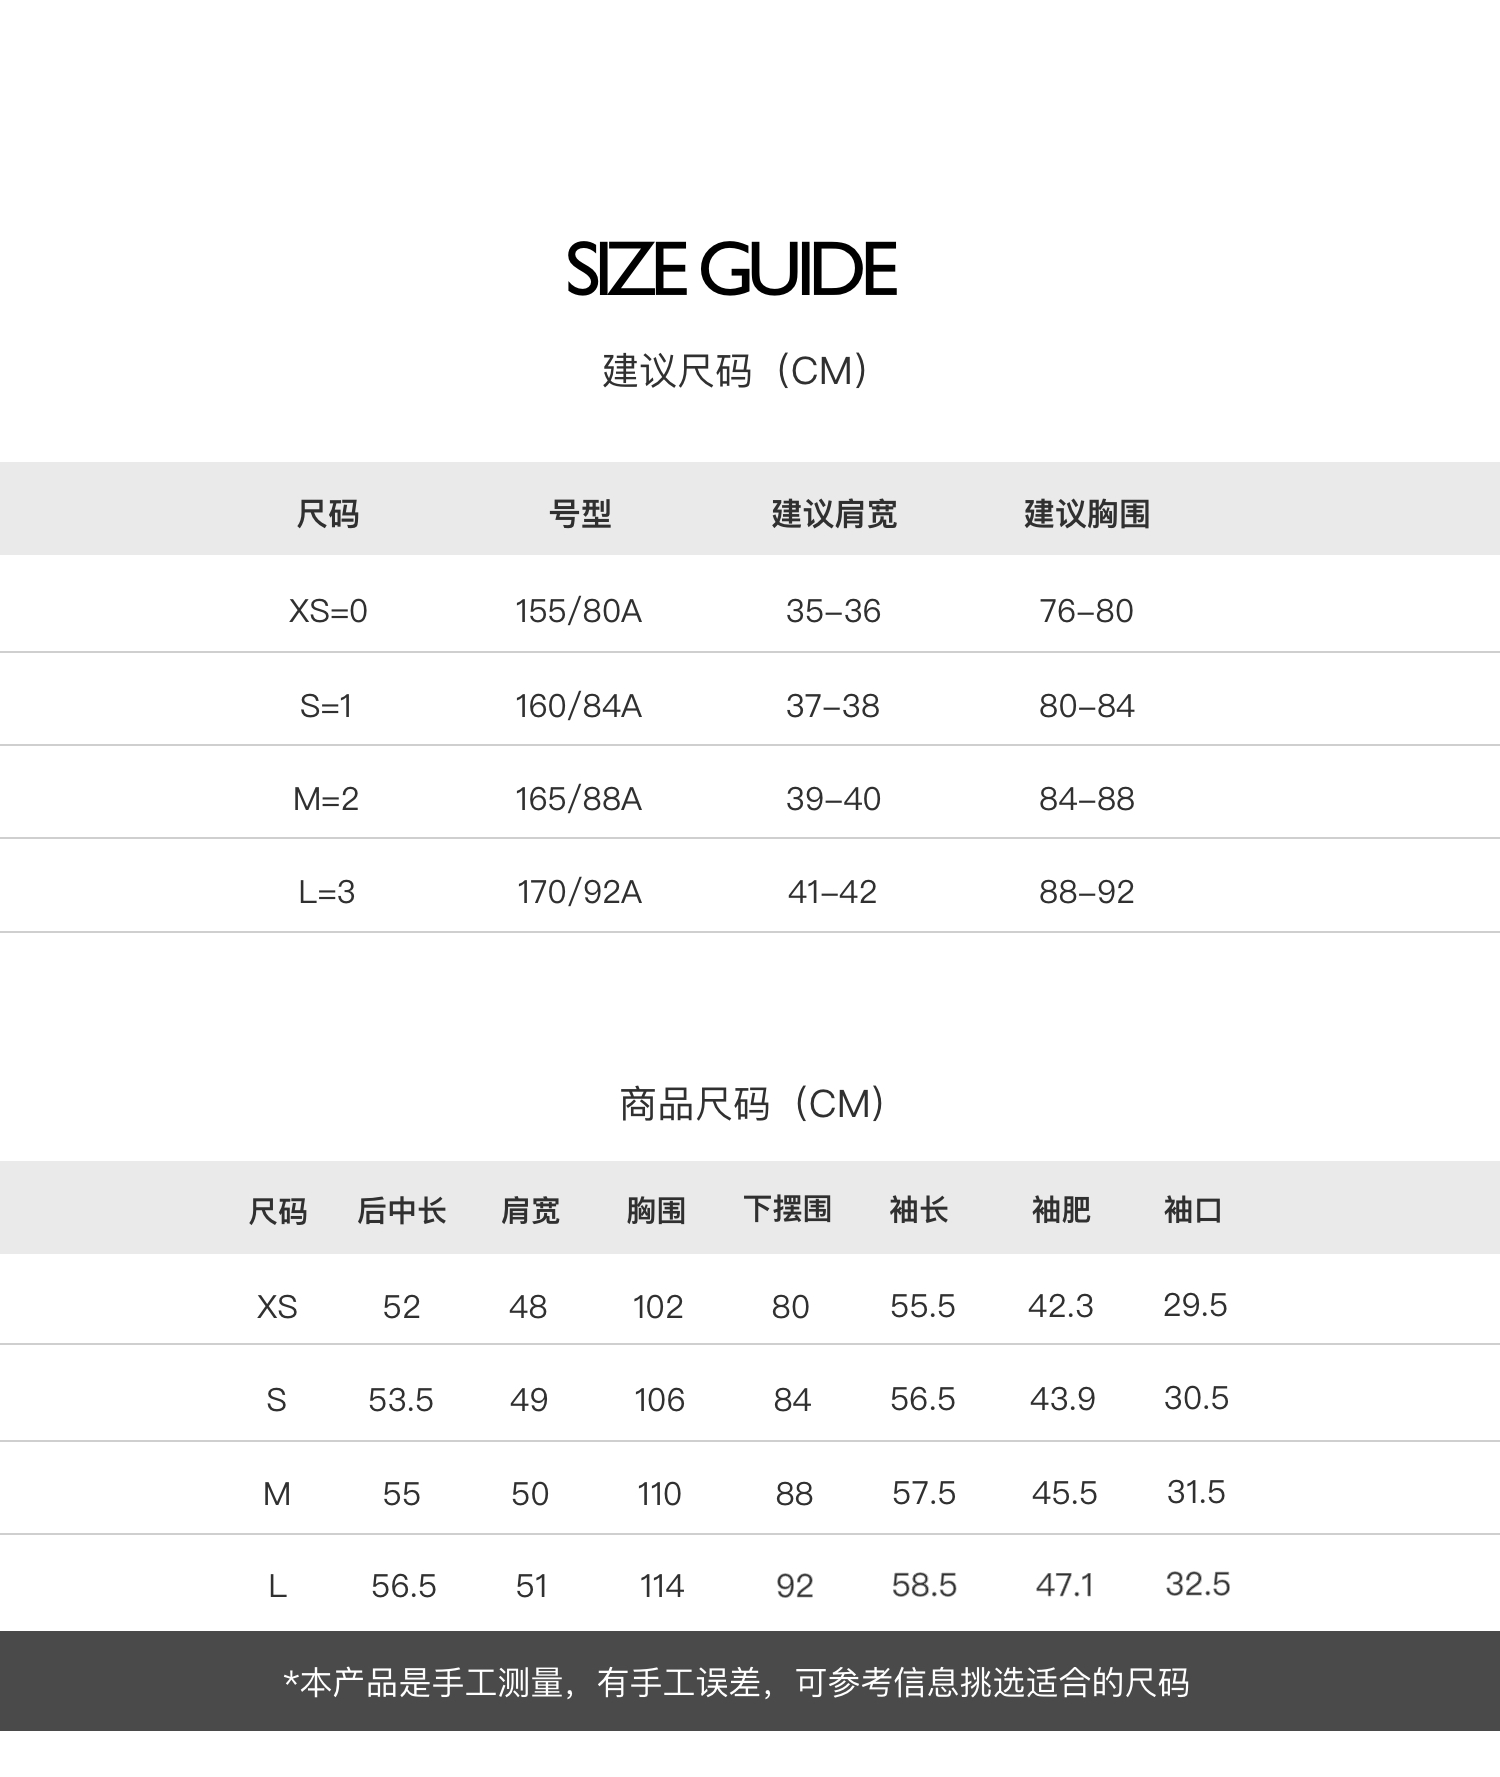This screenshot has width=1500, height=1777.
Task: Select the 110 bust measurement cell
Action: click(x=659, y=1494)
